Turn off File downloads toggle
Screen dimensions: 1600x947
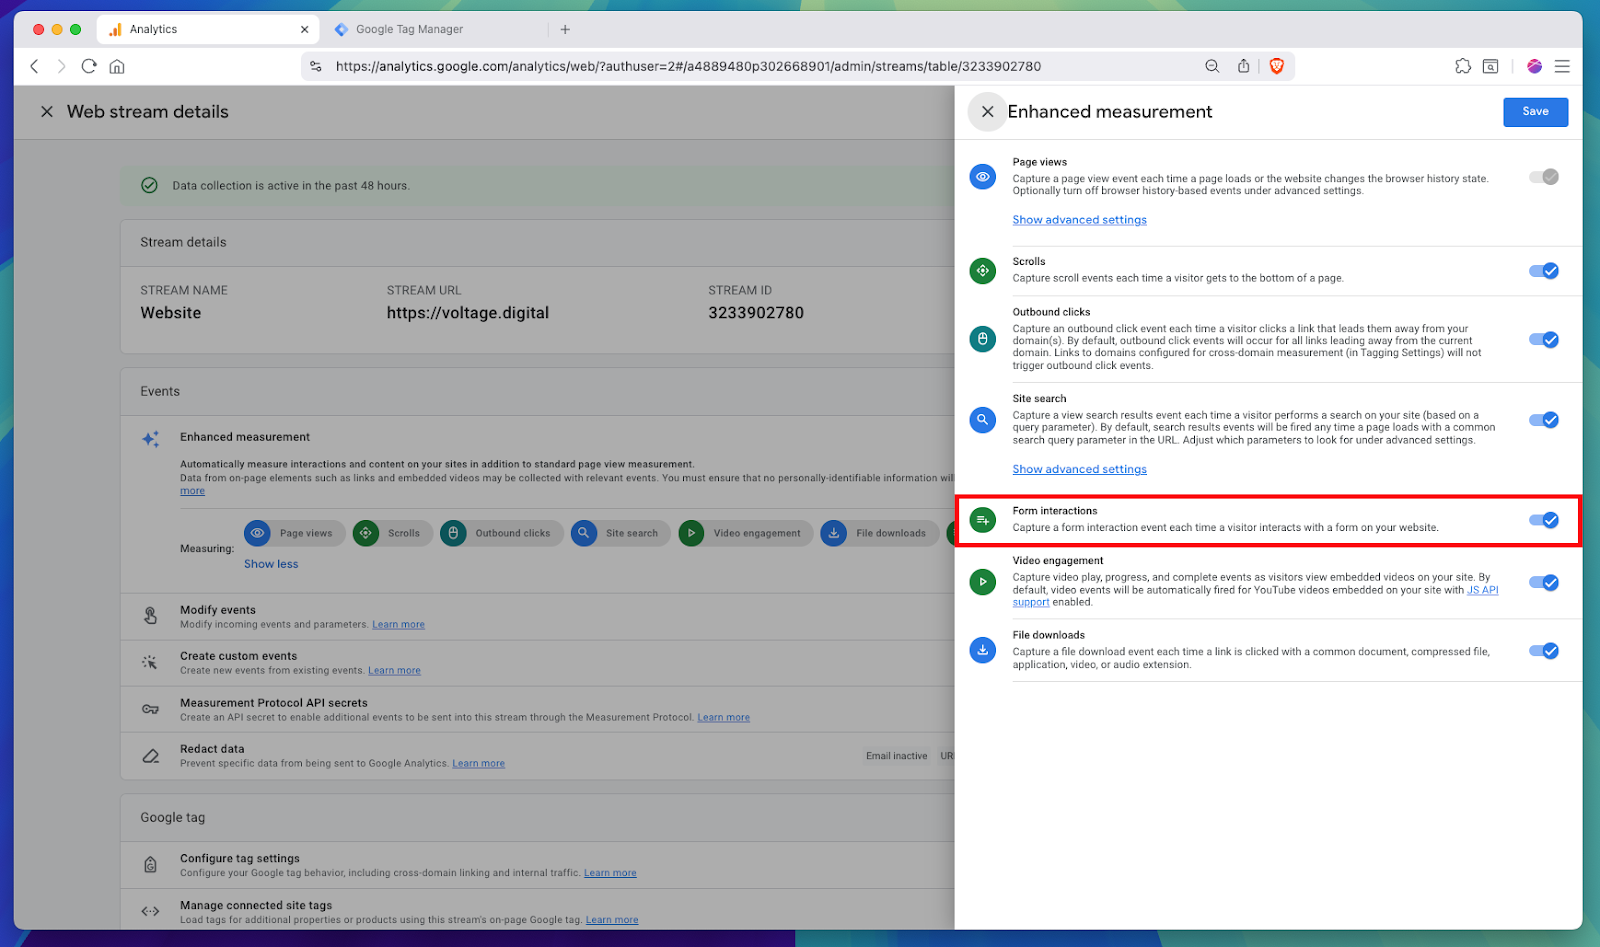click(1544, 651)
